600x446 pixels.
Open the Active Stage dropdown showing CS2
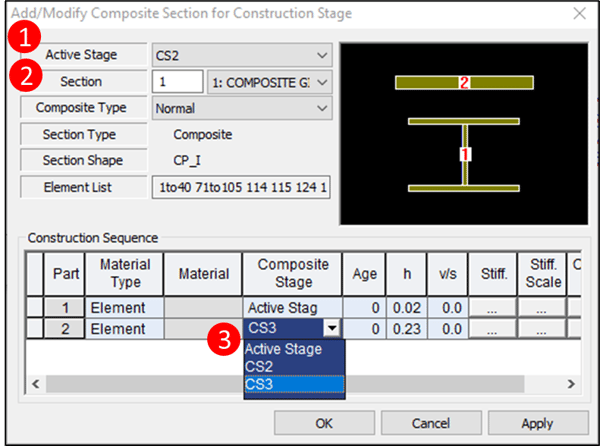click(242, 55)
